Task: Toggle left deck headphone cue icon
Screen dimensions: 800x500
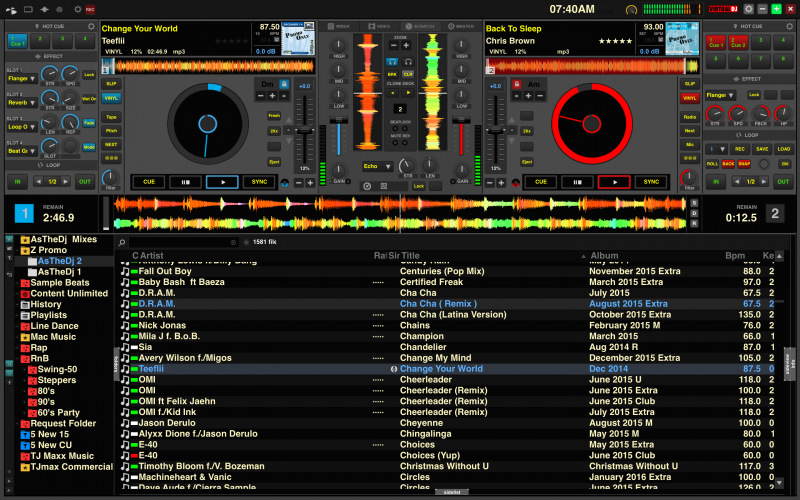Action: pos(392,62)
